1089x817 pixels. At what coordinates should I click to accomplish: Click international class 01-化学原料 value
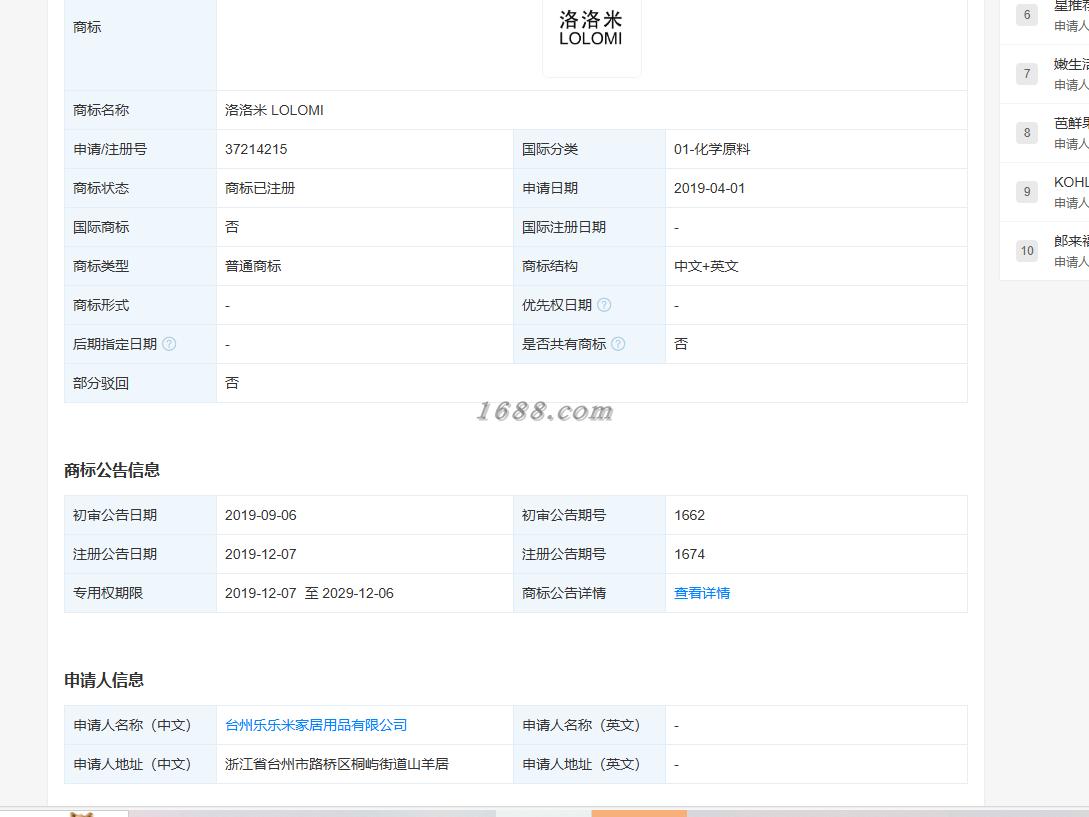(x=712, y=149)
